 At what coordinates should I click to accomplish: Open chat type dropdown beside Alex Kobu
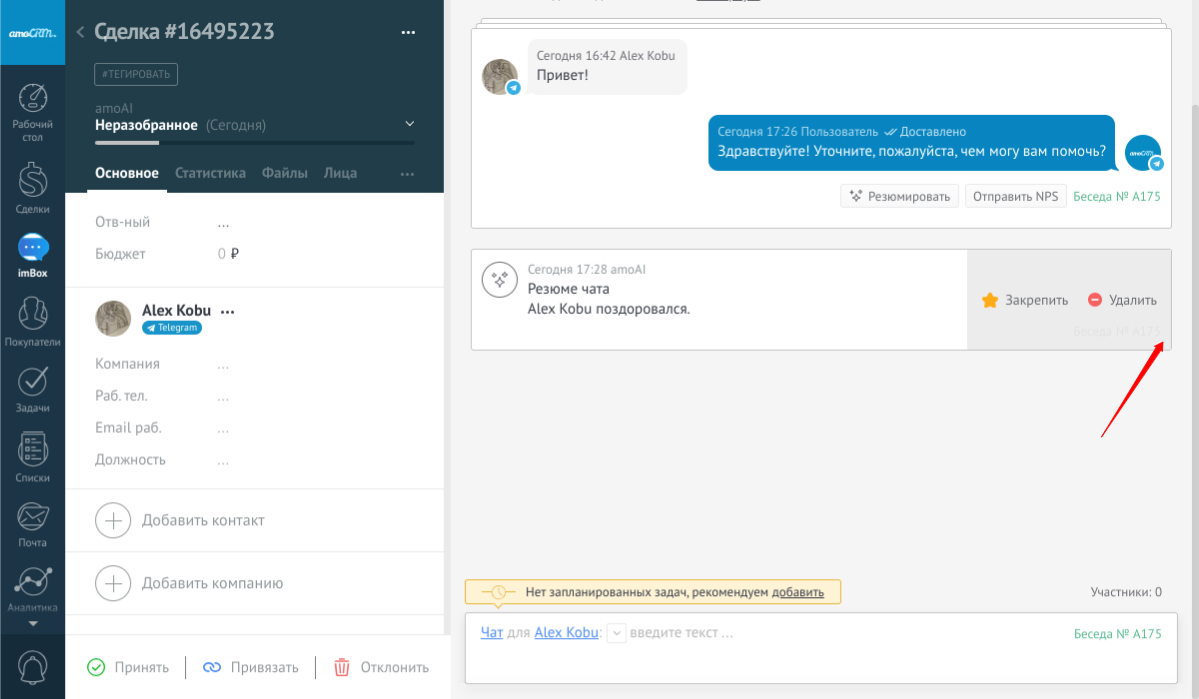coord(617,633)
